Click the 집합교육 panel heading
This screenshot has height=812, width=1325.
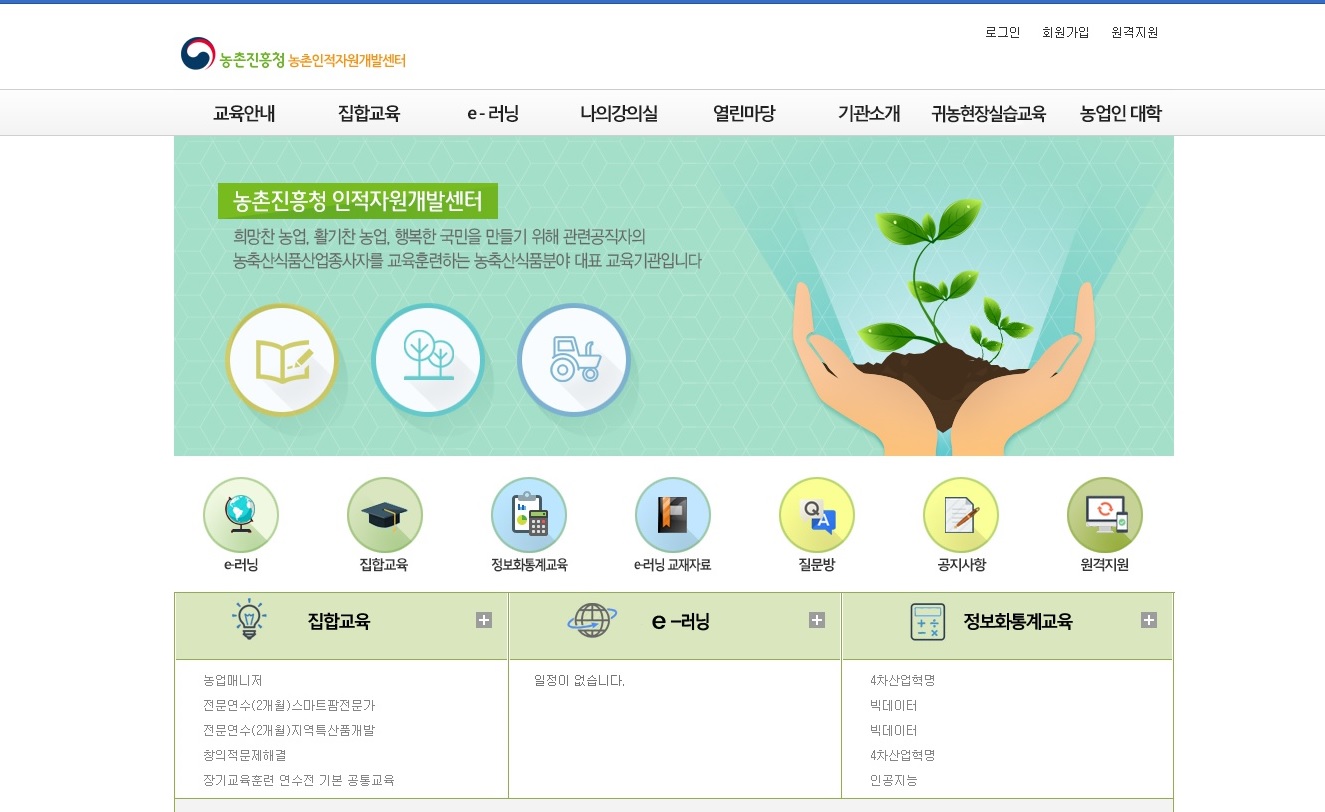pos(339,621)
